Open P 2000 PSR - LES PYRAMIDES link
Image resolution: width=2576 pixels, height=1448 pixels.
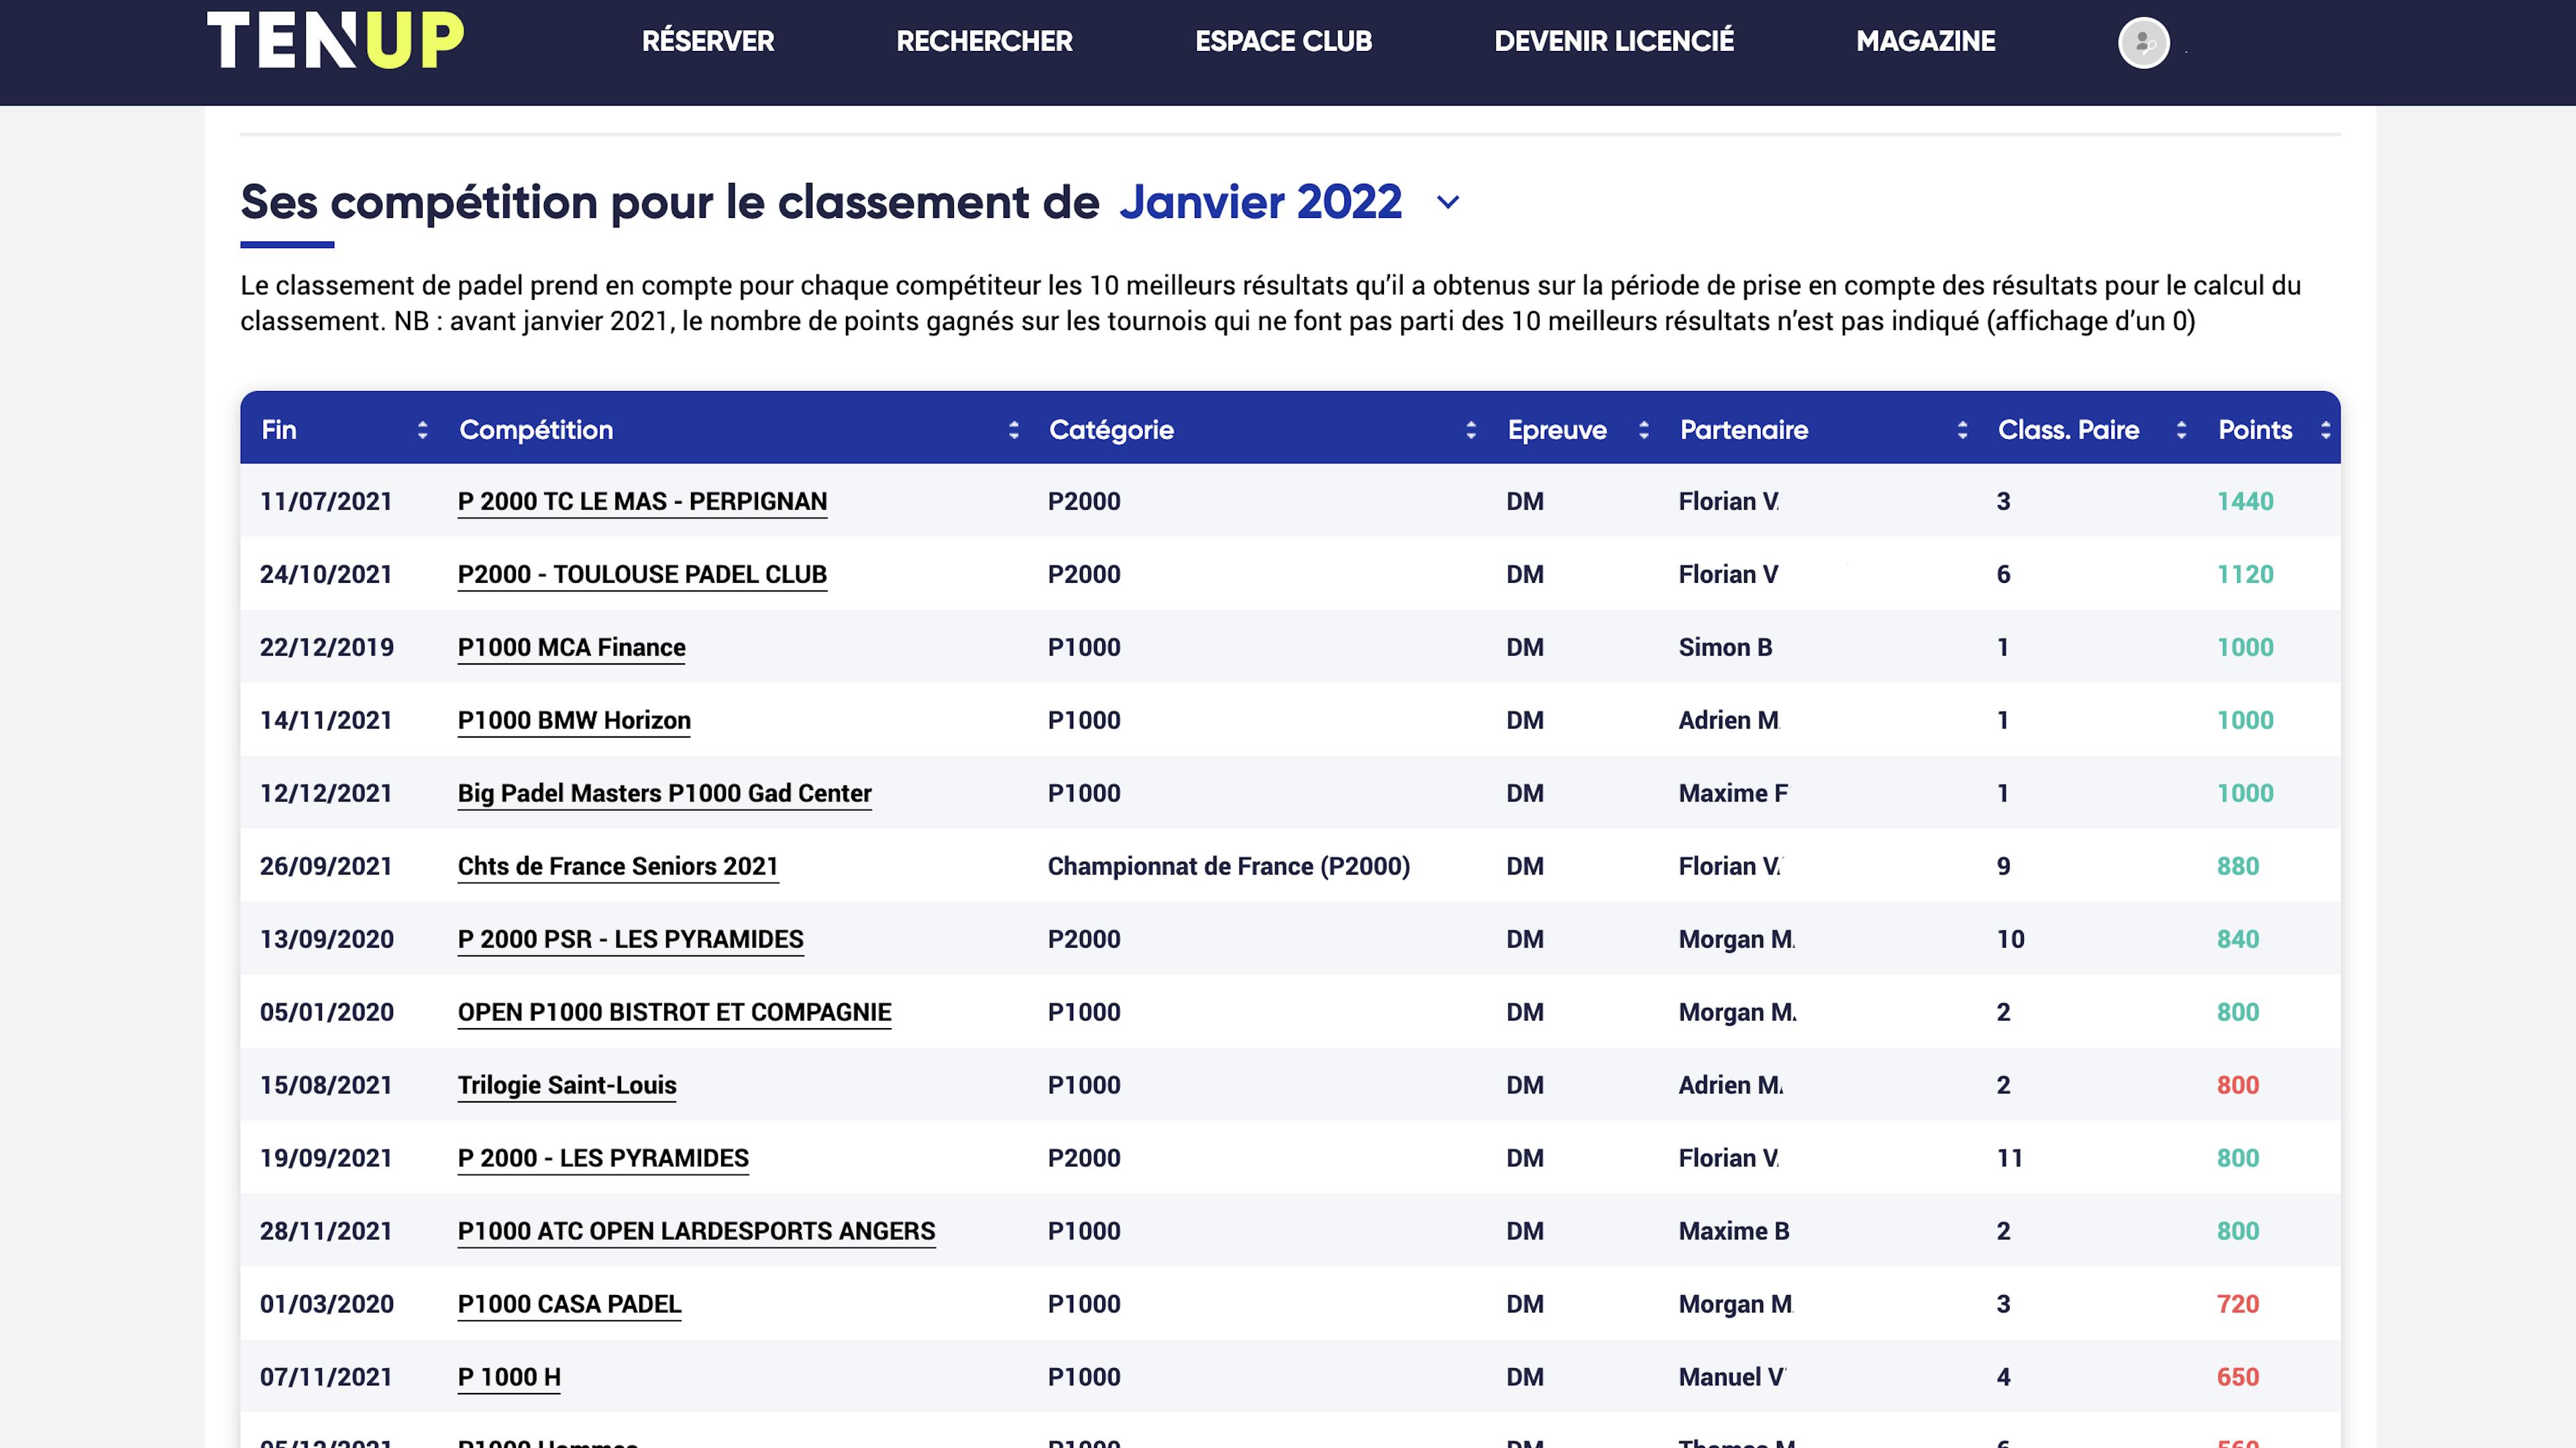630,940
